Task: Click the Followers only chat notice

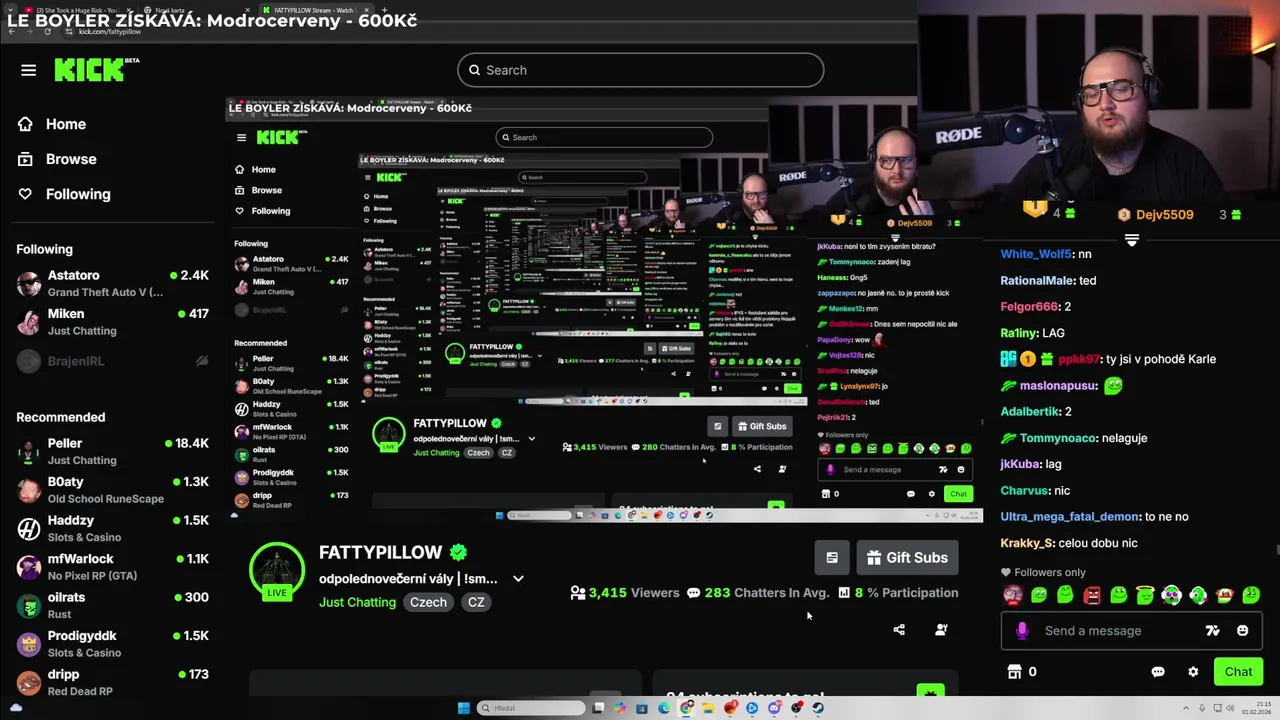Action: (1043, 572)
